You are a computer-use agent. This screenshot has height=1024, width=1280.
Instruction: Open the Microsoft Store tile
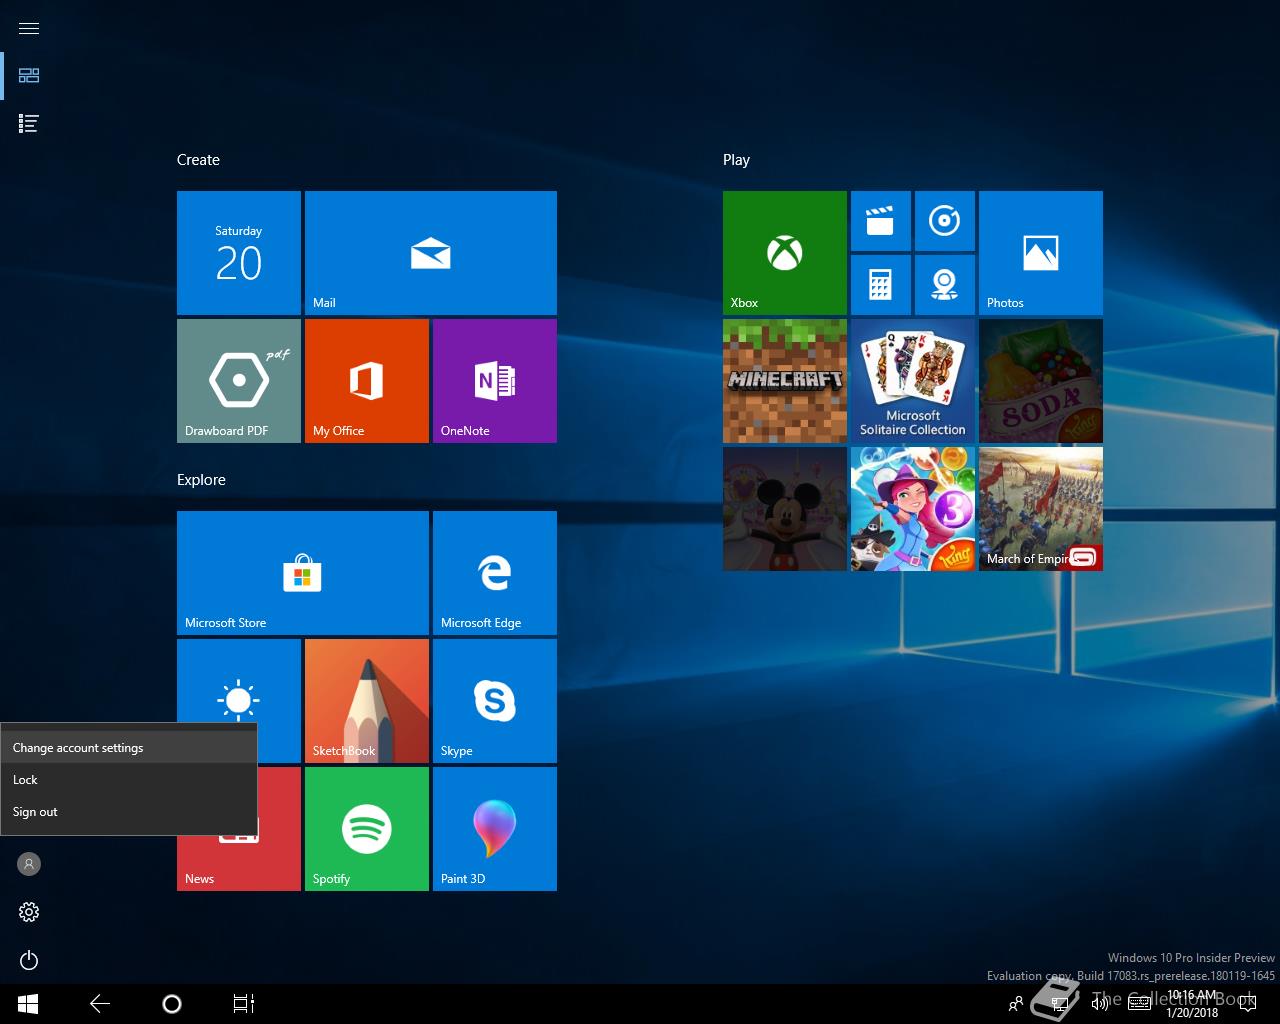coord(303,573)
